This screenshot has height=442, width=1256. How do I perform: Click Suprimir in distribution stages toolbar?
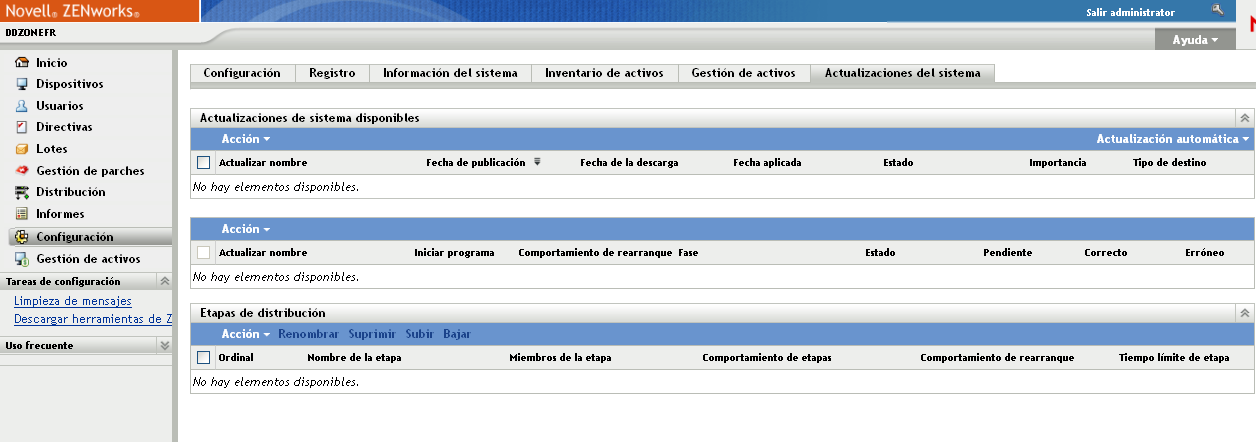[372, 334]
